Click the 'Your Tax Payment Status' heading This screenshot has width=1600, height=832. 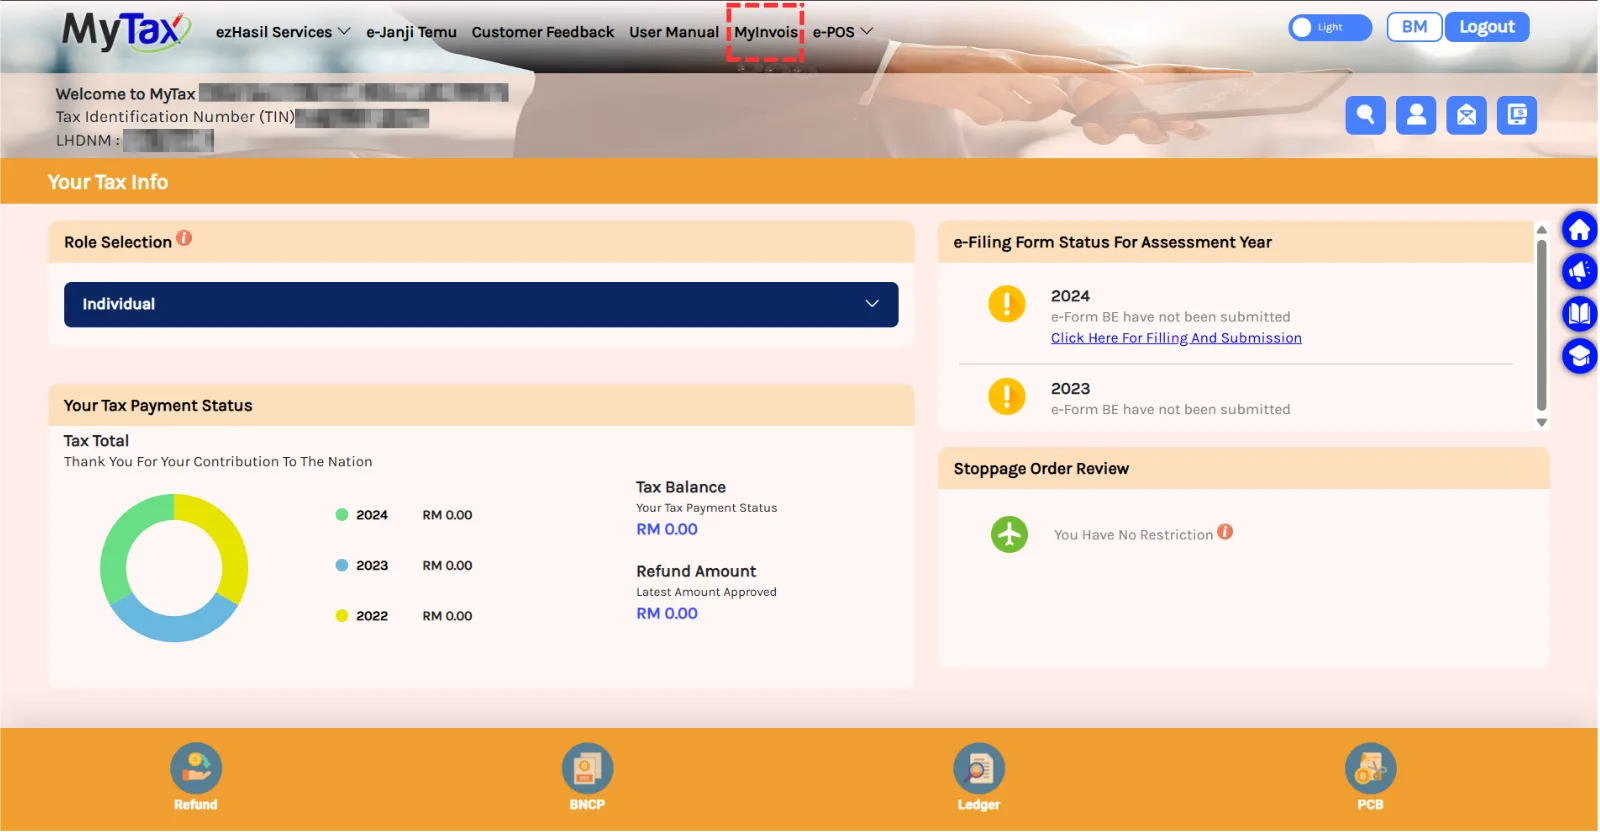(x=158, y=406)
